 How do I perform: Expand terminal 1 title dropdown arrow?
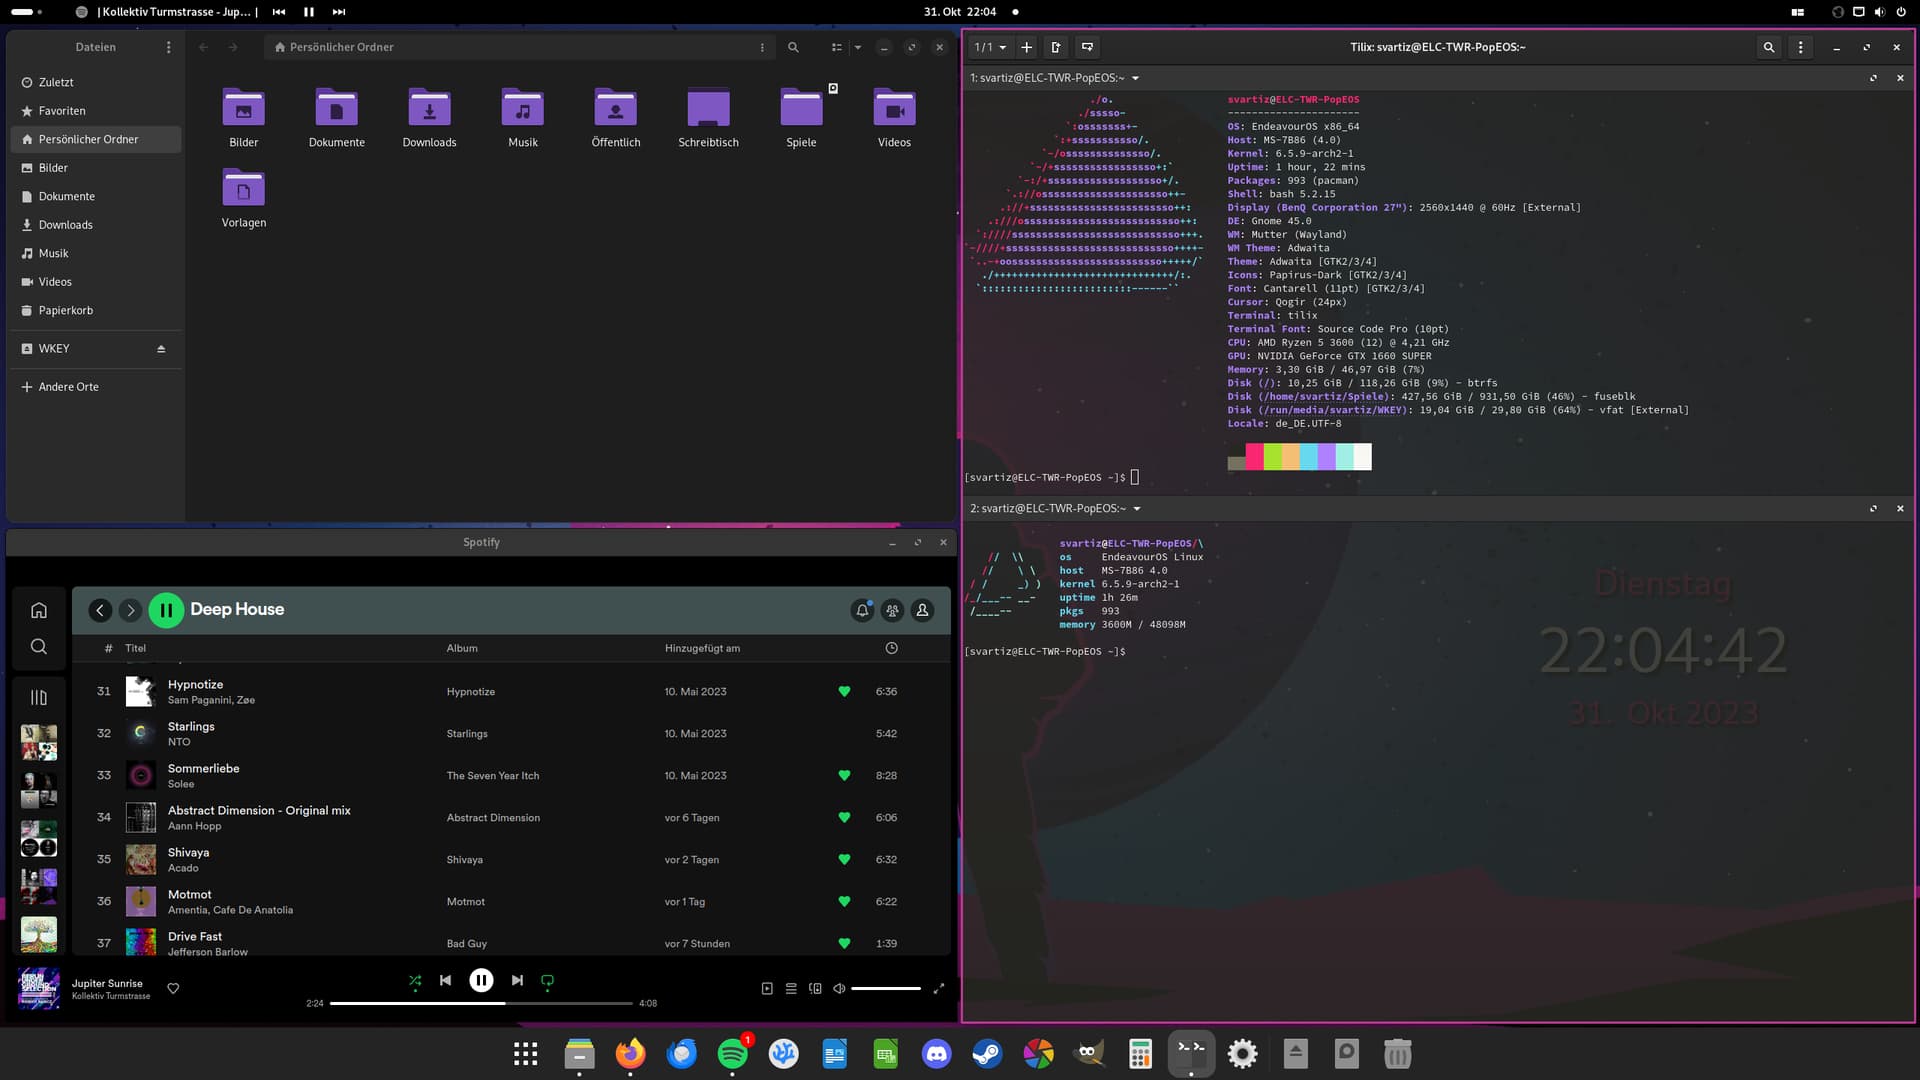tap(1136, 78)
